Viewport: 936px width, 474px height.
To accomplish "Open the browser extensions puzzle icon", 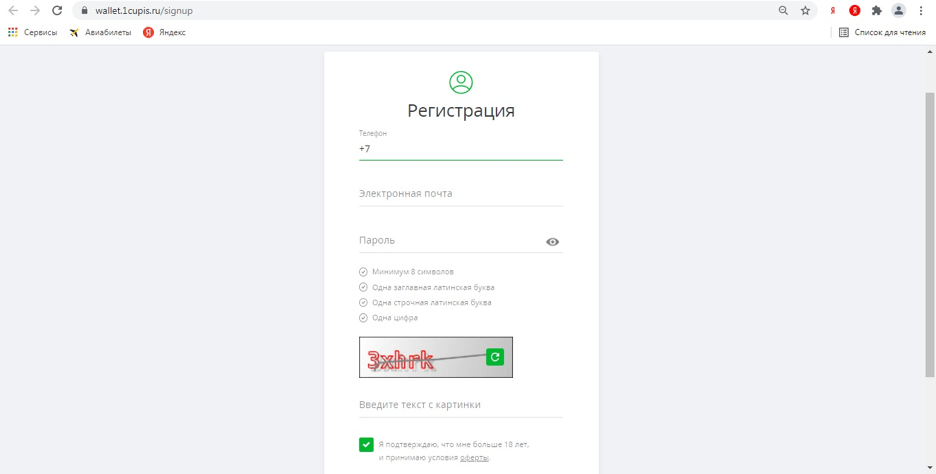I will tap(876, 10).
